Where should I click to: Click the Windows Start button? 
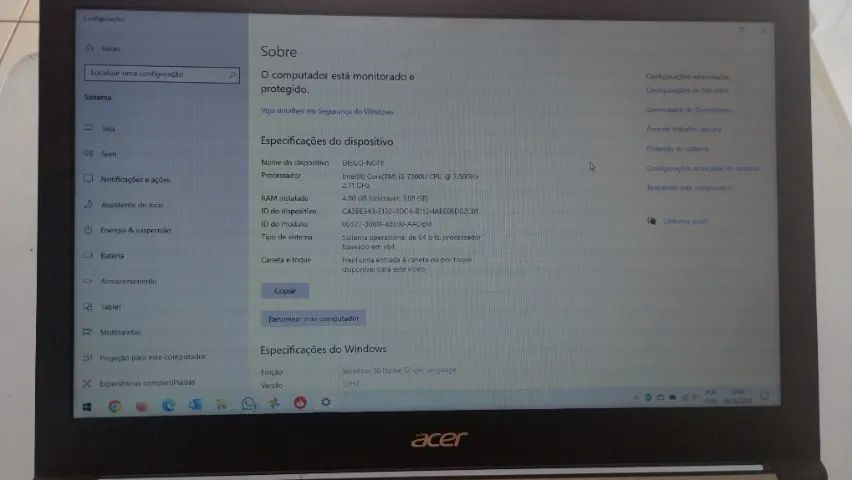[87, 407]
